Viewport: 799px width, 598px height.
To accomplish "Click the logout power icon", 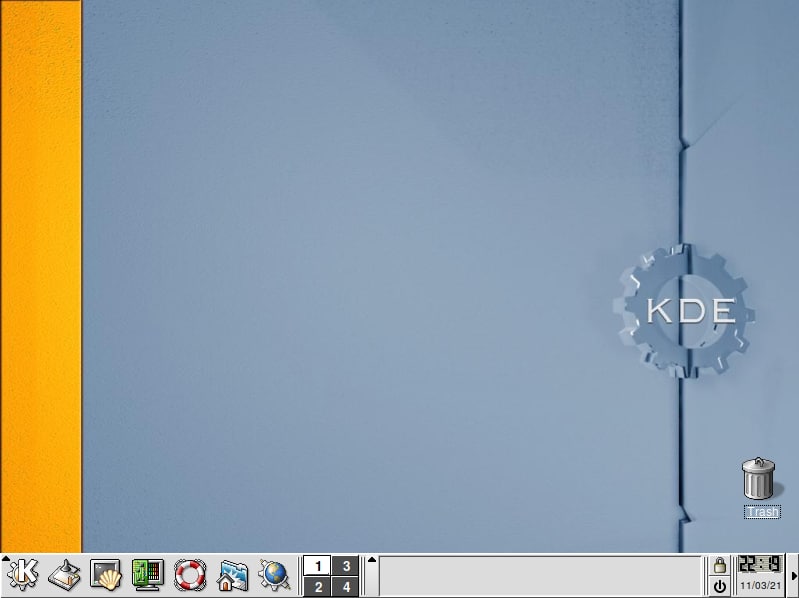I will point(720,586).
